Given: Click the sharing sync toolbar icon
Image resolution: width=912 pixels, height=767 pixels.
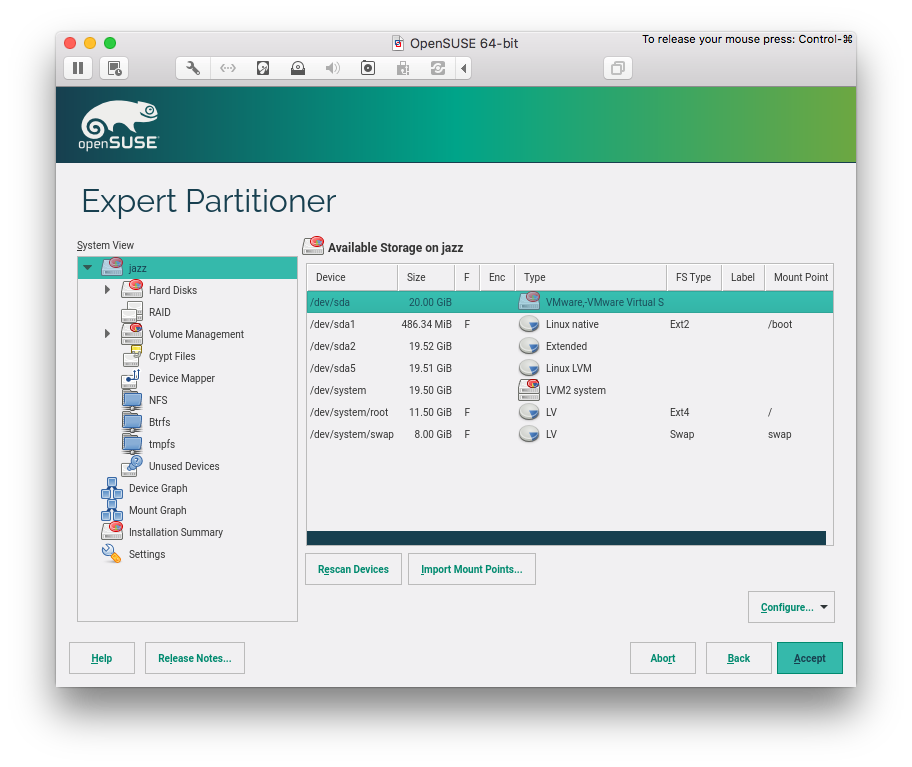Looking at the screenshot, I should [437, 68].
